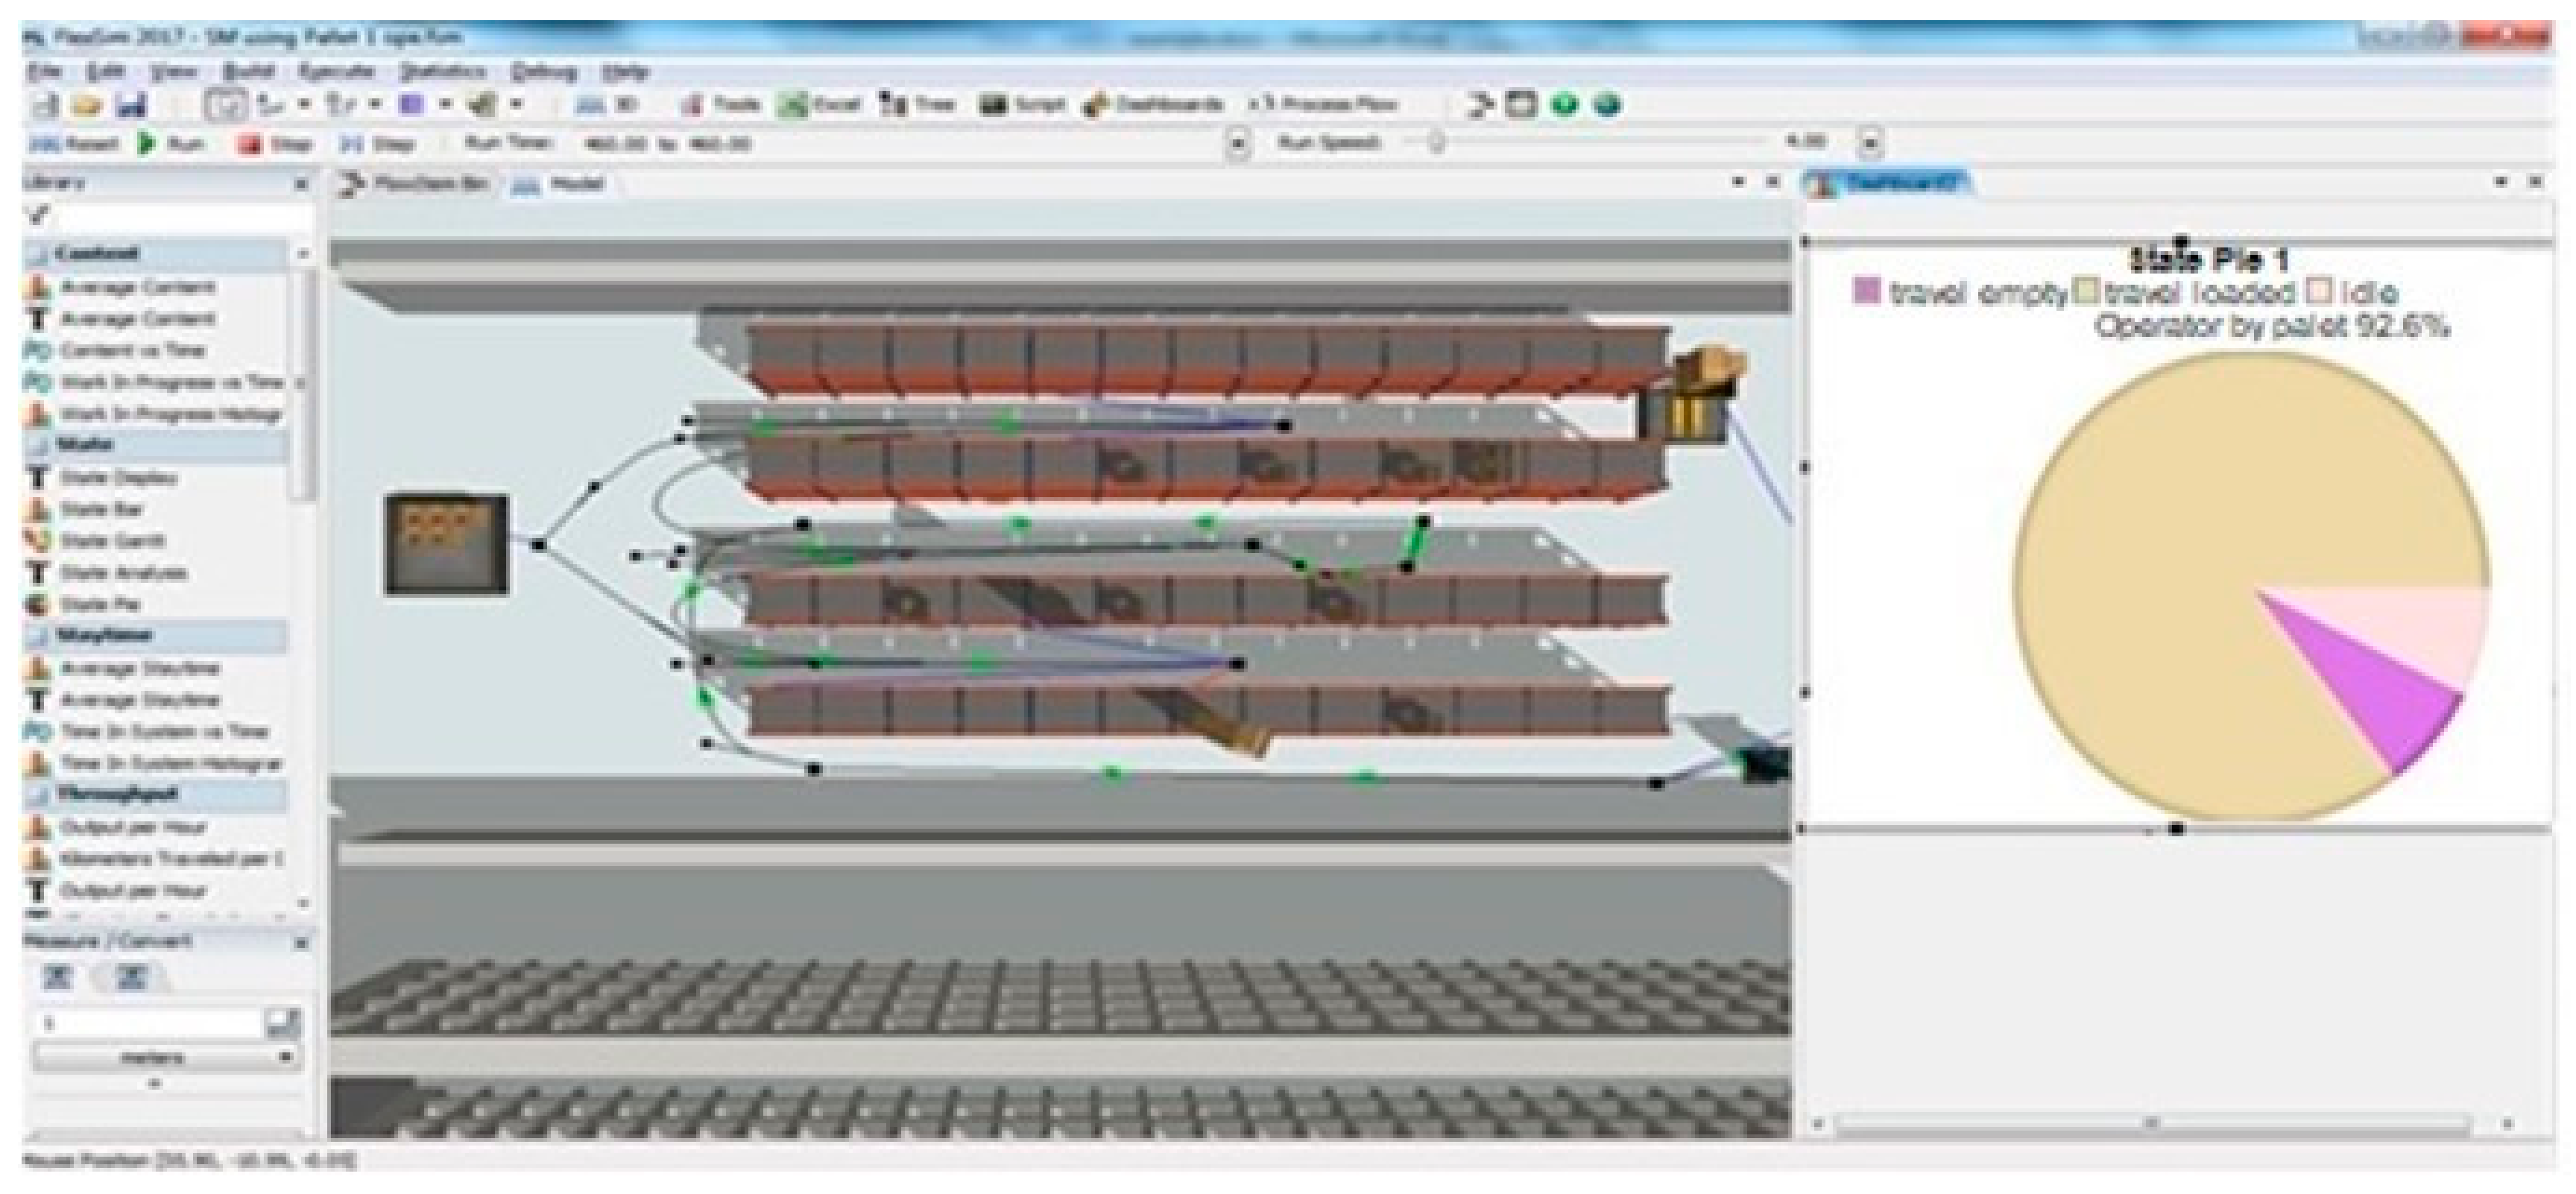
Task: Expand the meters unit dropdown
Action: click(x=286, y=1057)
